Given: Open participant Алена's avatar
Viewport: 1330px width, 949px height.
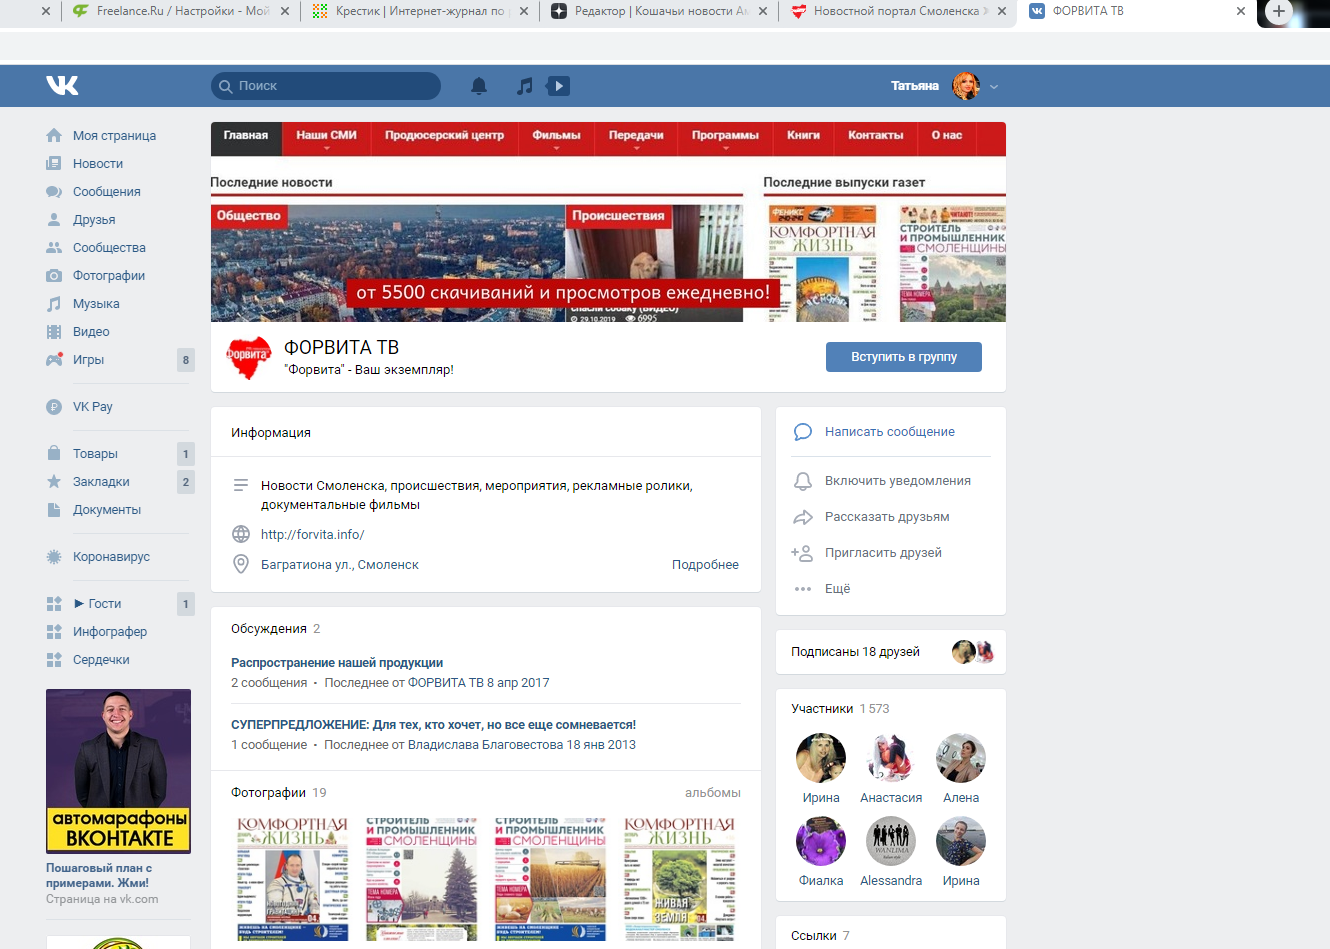Looking at the screenshot, I should point(961,758).
